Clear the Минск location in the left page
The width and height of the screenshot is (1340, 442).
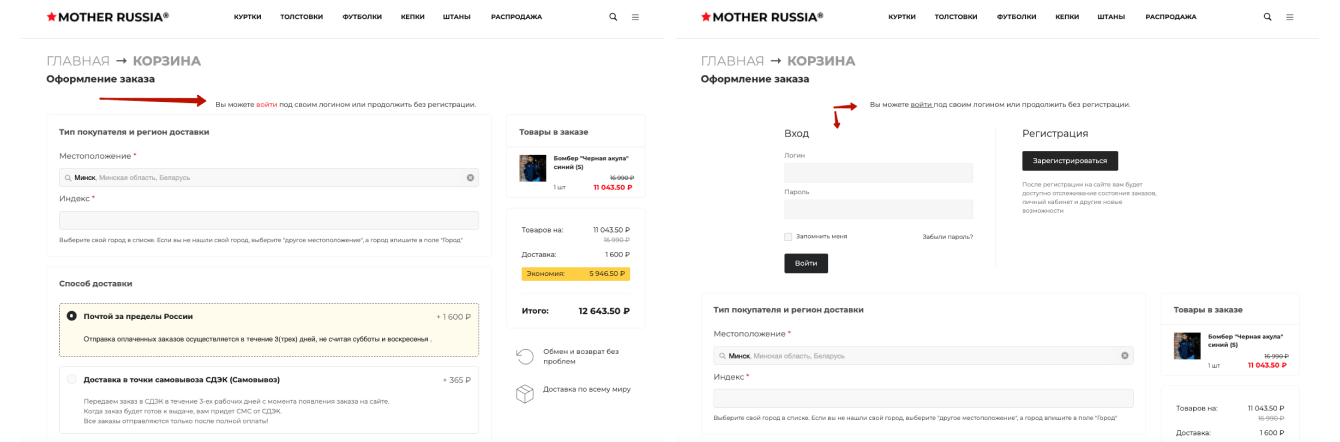470,177
